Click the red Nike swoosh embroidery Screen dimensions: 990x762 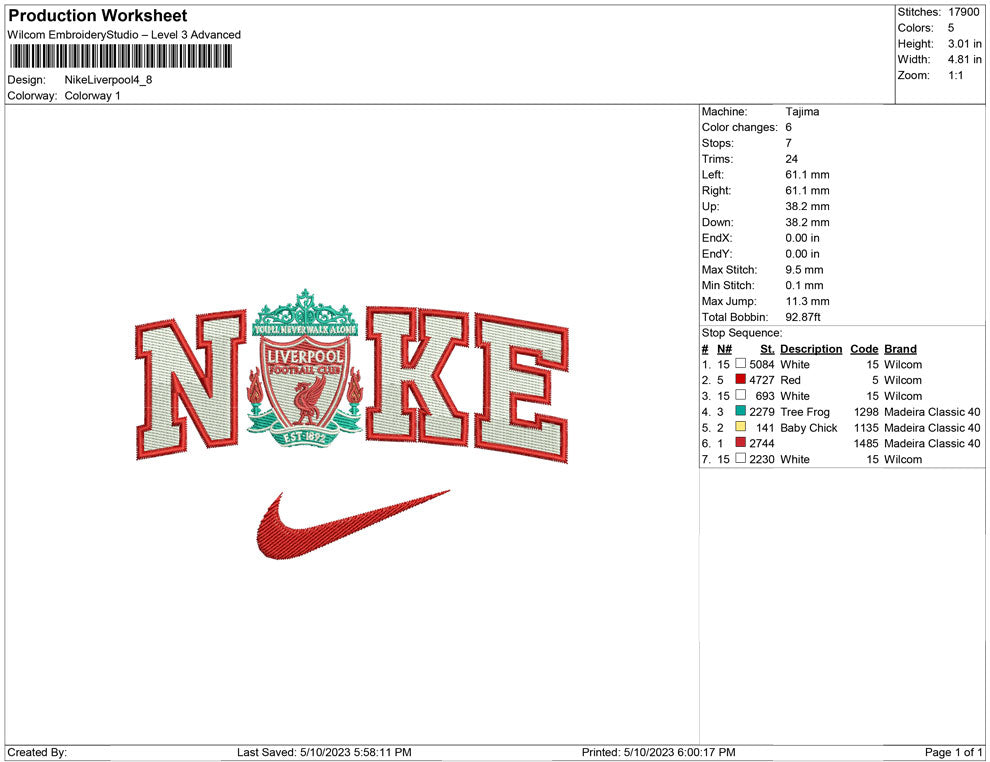(352, 524)
